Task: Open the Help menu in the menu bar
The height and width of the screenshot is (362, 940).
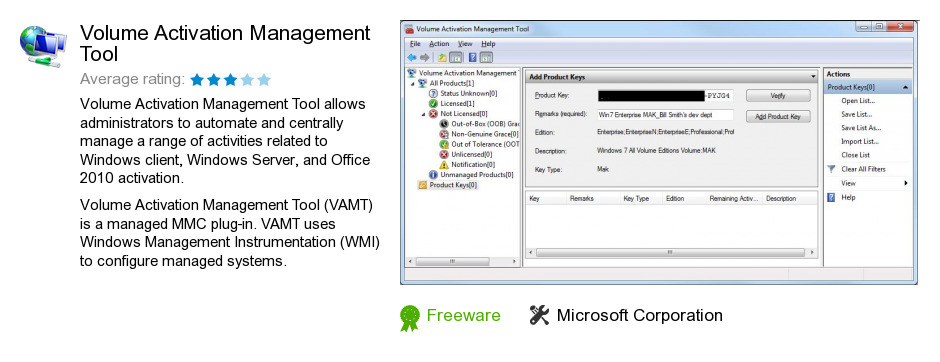Action: tap(488, 44)
